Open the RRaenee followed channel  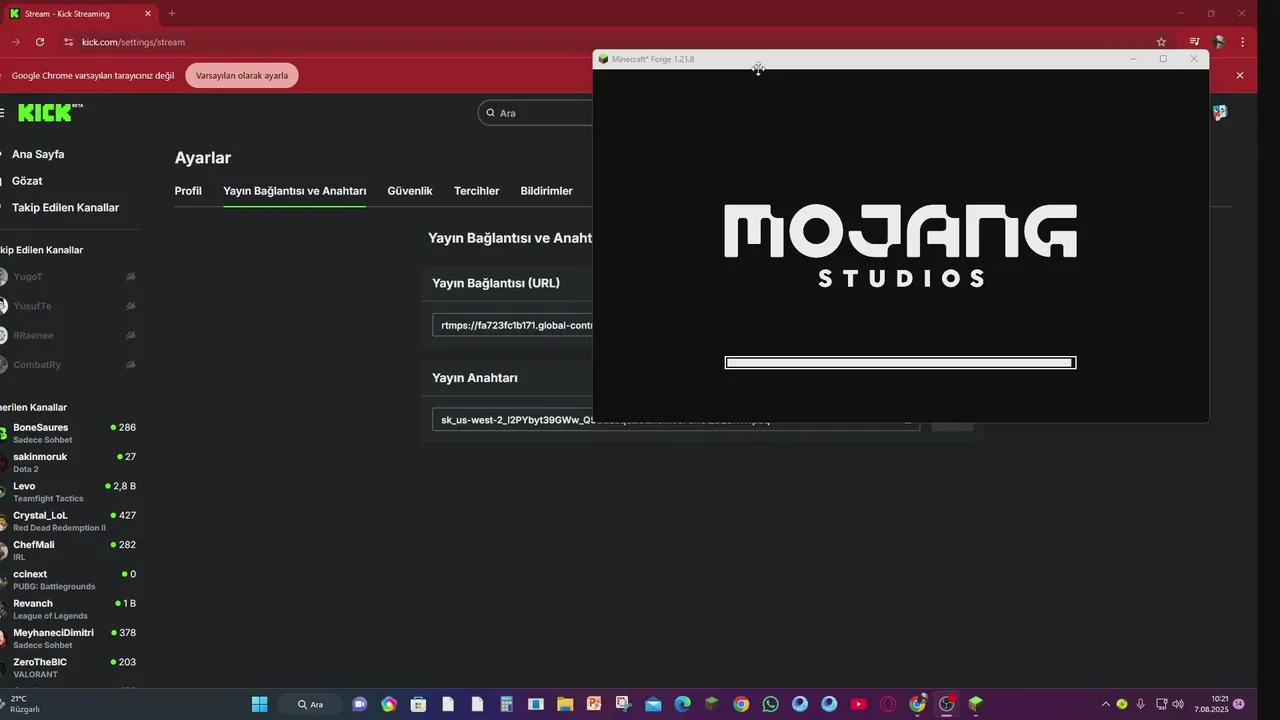click(68, 335)
